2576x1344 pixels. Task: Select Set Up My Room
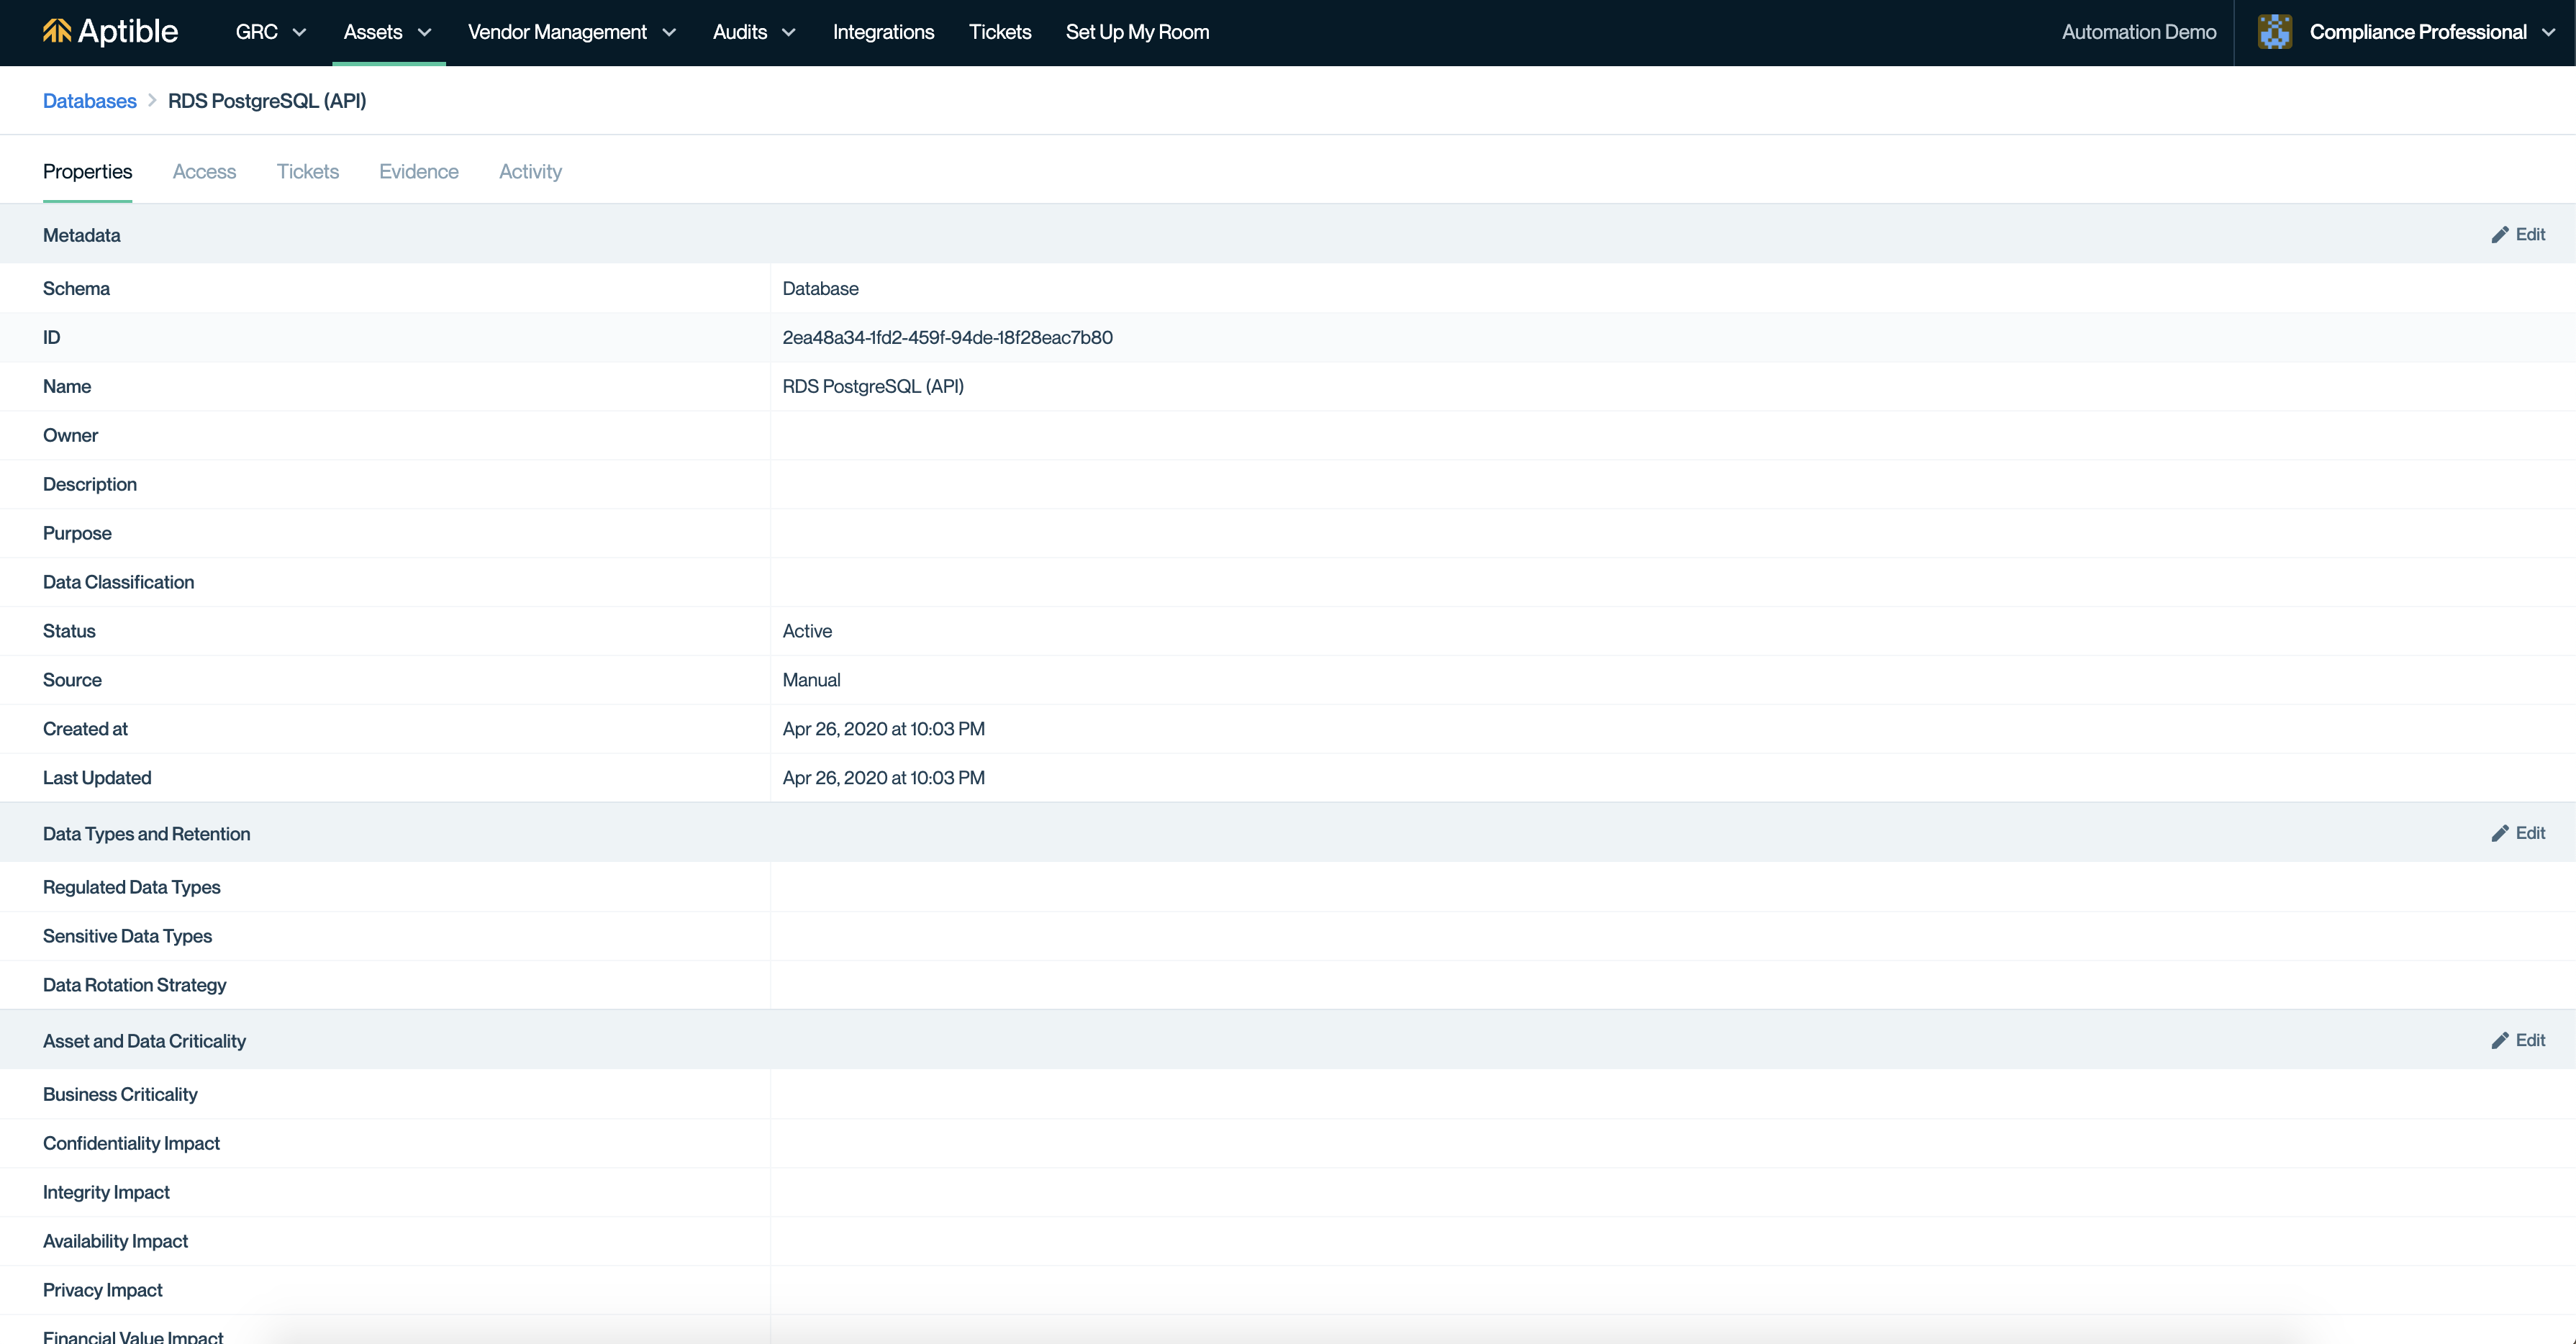click(x=1137, y=32)
